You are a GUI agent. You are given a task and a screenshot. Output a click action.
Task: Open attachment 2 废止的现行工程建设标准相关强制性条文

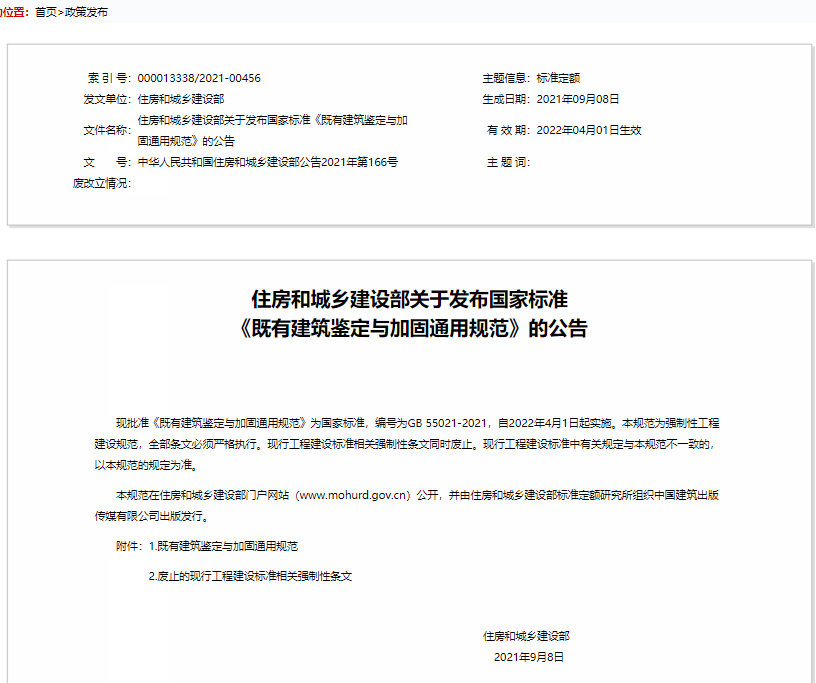click(251, 577)
